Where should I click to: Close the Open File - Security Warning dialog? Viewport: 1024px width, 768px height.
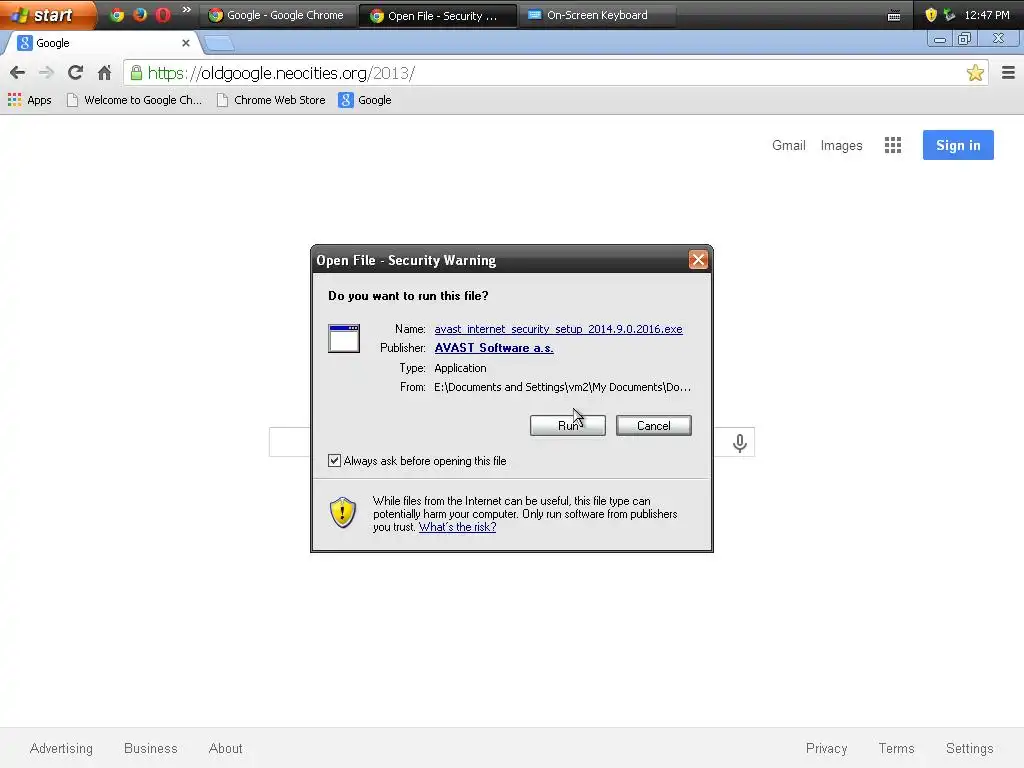coord(698,260)
